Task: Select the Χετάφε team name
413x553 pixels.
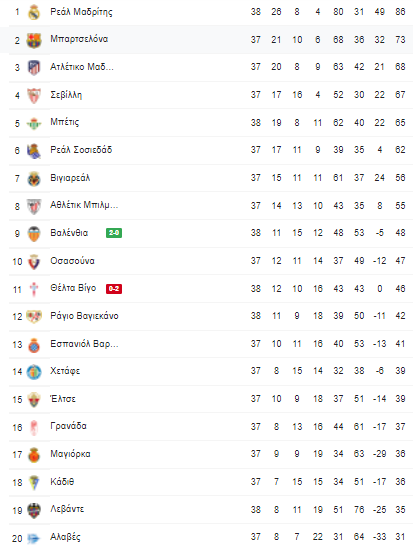Action: [x=65, y=371]
